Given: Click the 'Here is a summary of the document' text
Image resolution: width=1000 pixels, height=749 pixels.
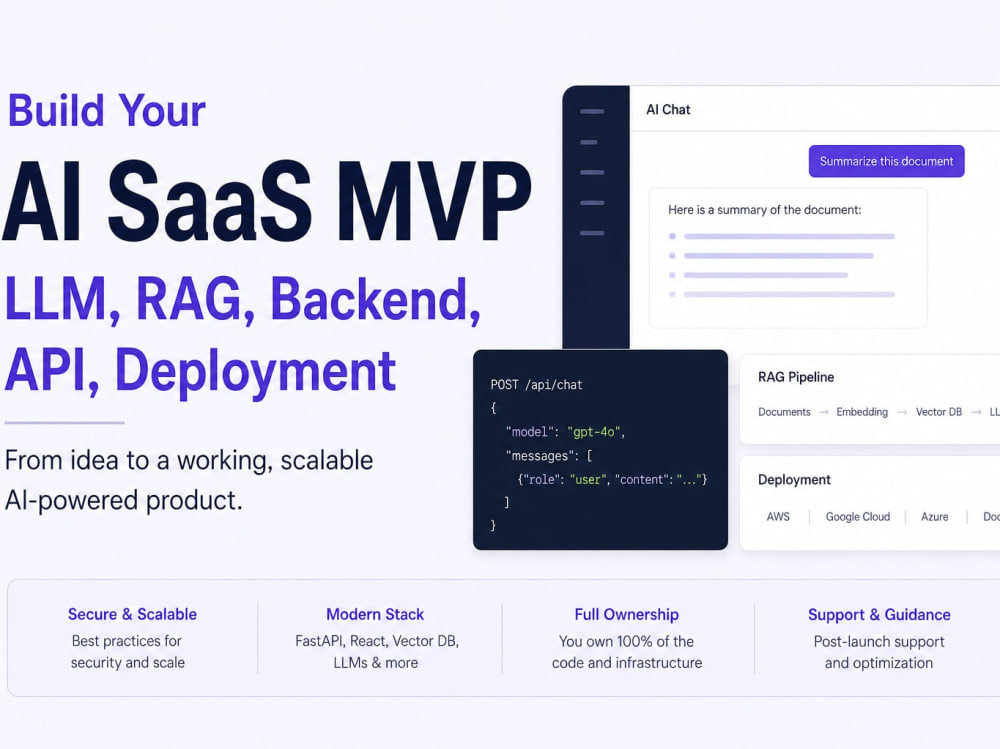Looking at the screenshot, I should 764,210.
